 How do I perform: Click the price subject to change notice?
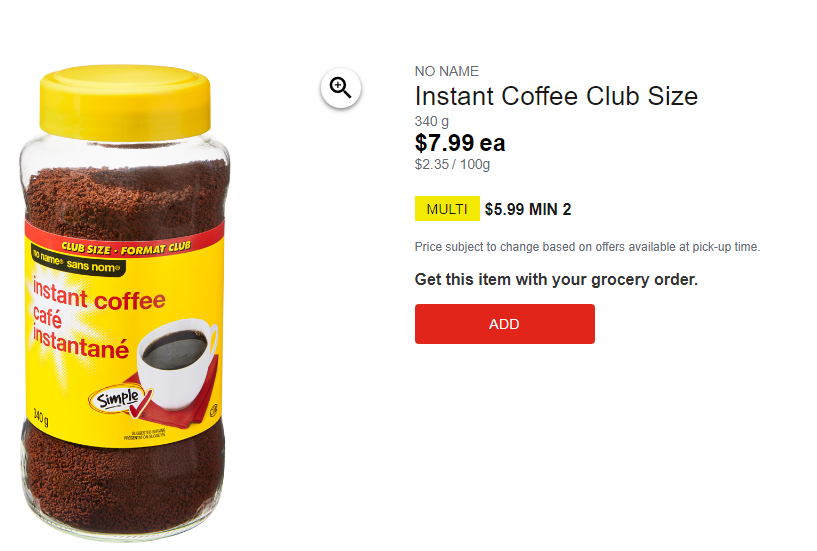click(587, 247)
